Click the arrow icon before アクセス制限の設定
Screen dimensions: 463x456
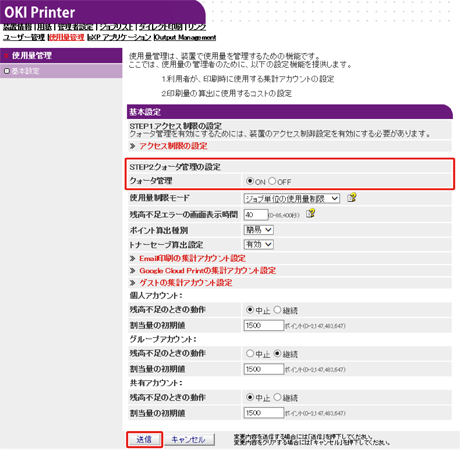pyautogui.click(x=133, y=146)
